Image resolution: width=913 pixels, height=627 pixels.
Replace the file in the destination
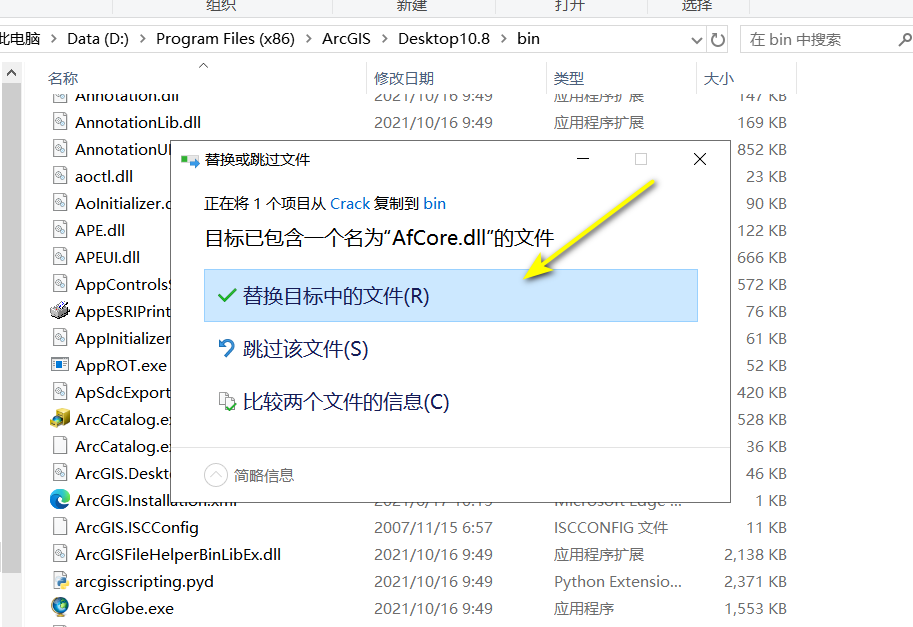451,296
